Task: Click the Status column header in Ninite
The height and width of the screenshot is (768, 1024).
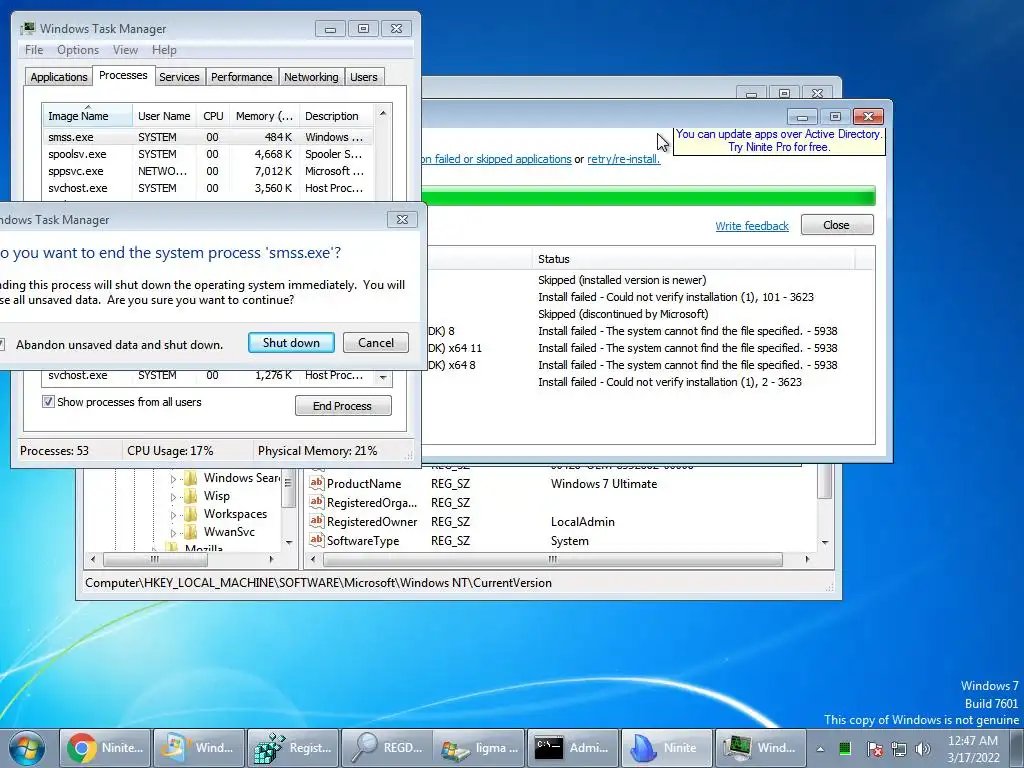Action: pyautogui.click(x=693, y=259)
